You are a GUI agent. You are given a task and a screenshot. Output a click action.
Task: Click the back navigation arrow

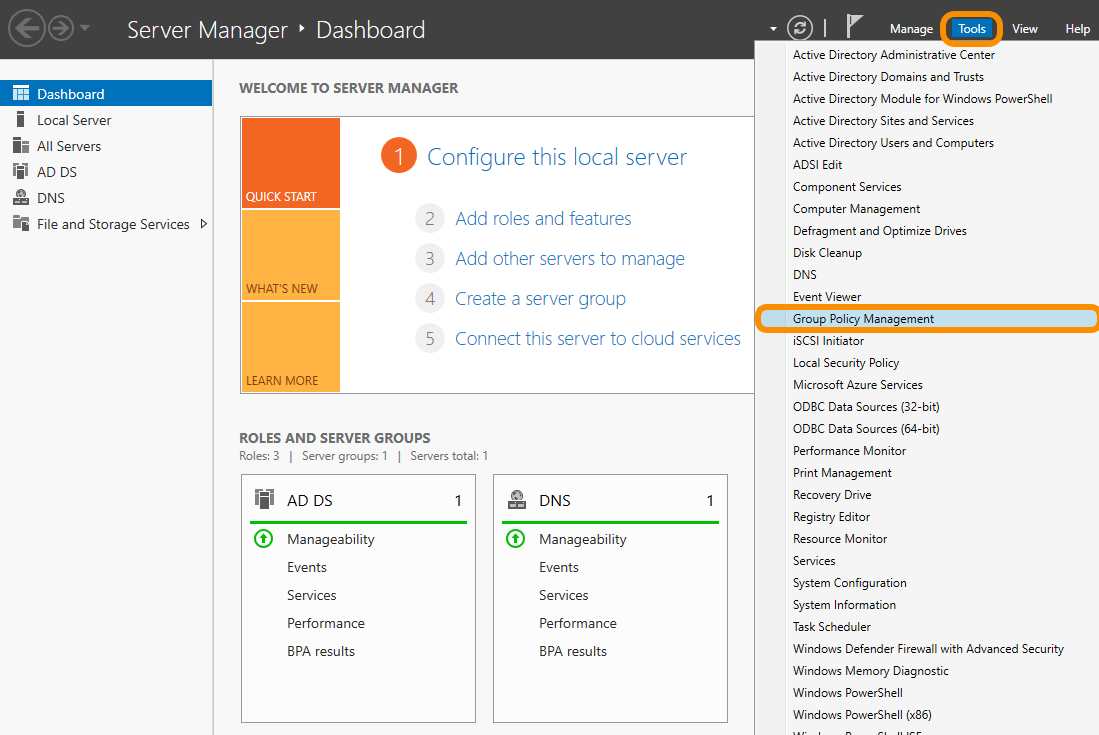coord(28,28)
